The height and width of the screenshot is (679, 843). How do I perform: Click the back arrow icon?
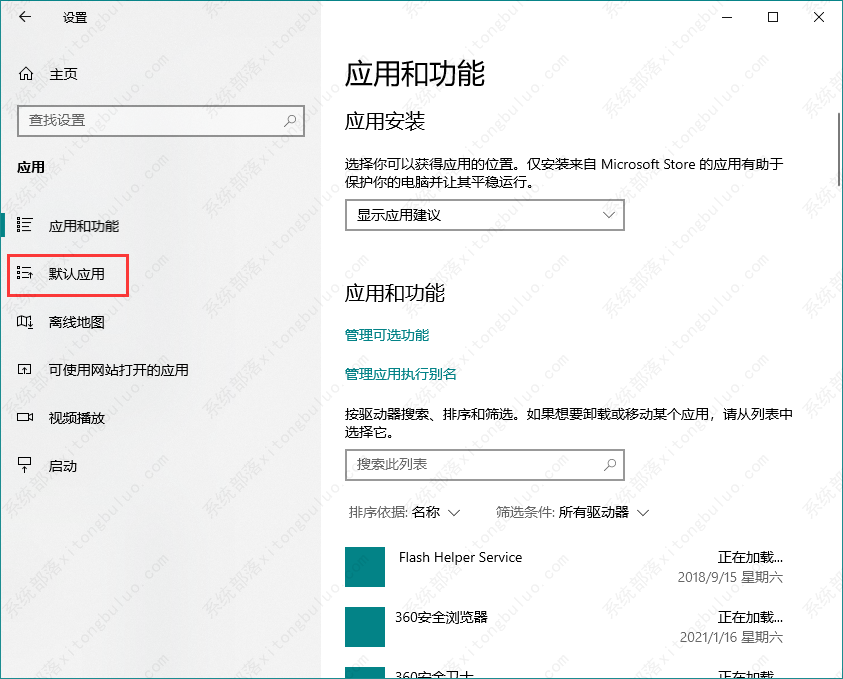25,17
